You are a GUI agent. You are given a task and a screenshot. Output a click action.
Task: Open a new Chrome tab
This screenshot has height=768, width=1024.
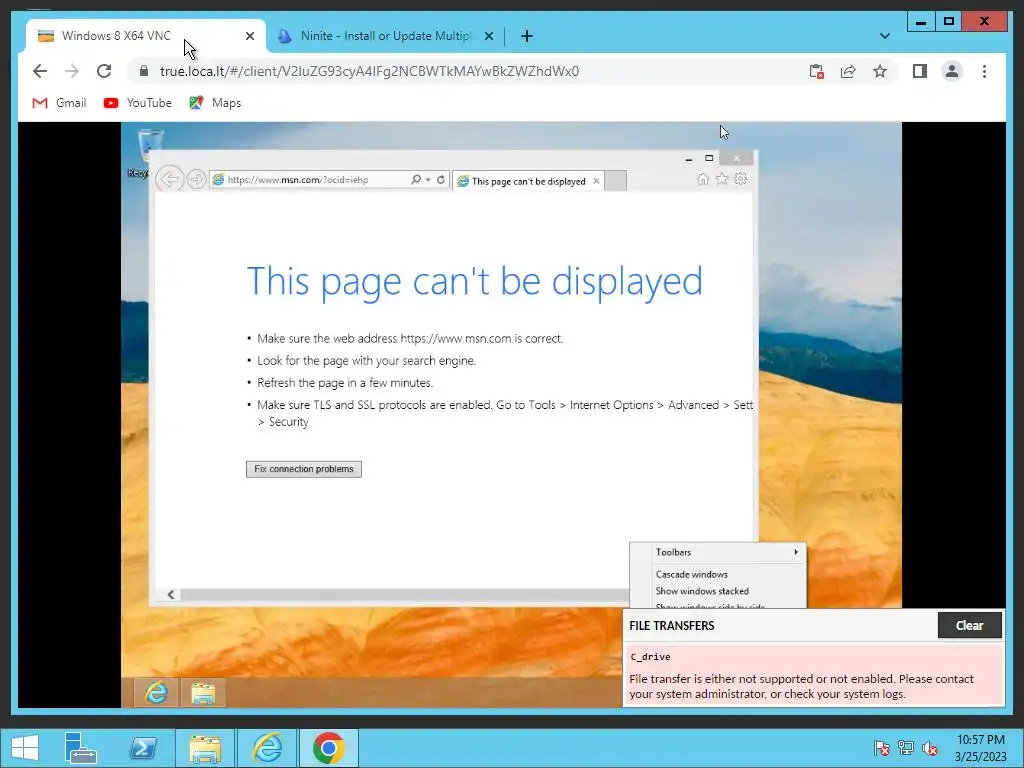526,36
